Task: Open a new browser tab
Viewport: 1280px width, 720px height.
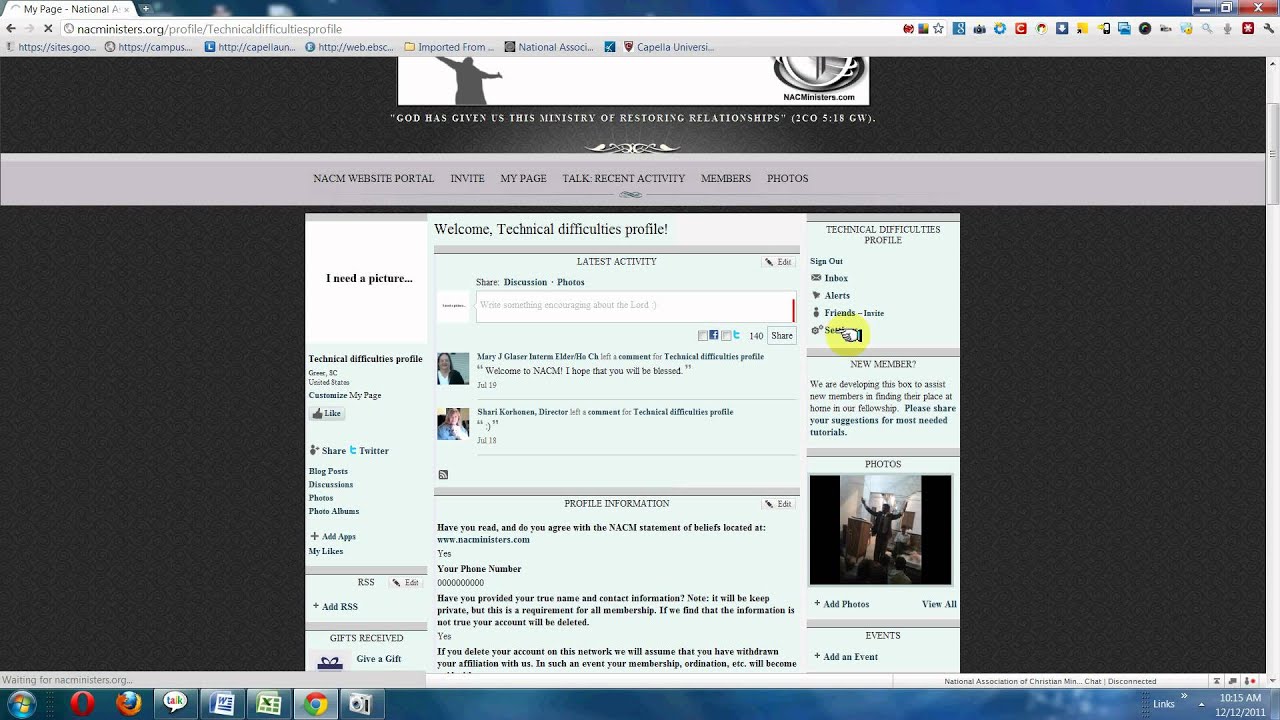Action: pos(146,8)
